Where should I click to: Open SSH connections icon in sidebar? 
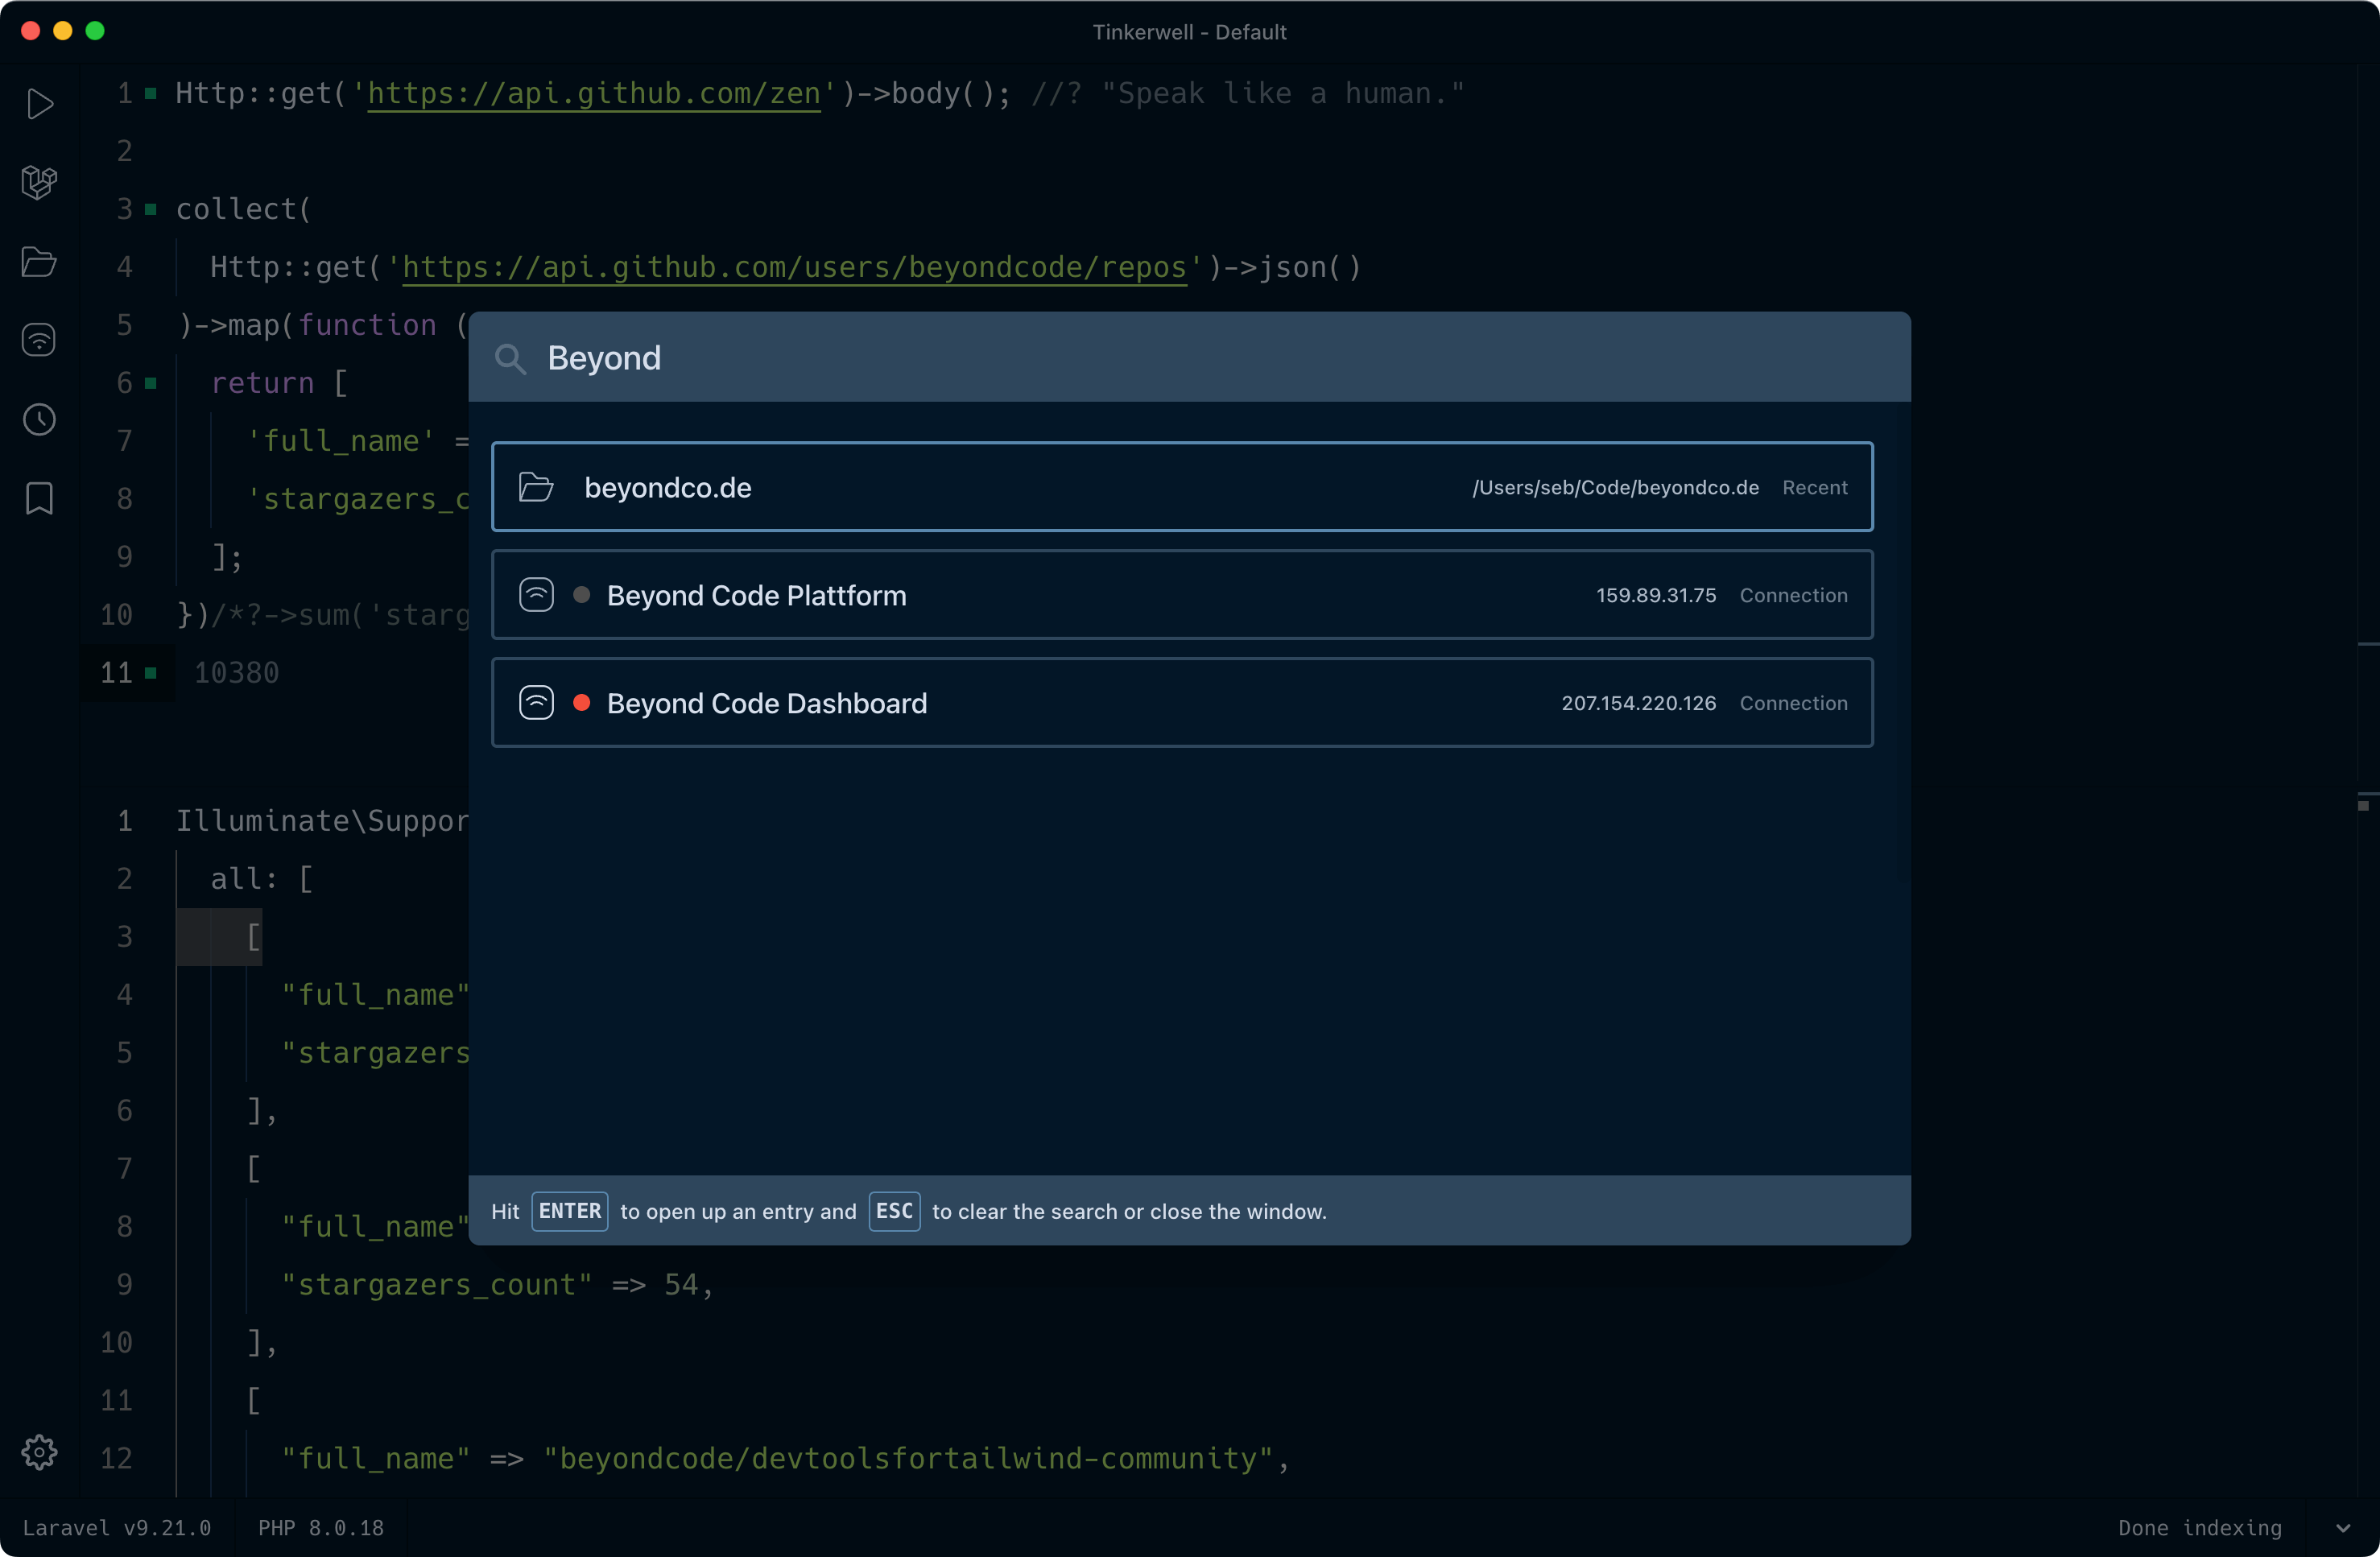pos(39,340)
